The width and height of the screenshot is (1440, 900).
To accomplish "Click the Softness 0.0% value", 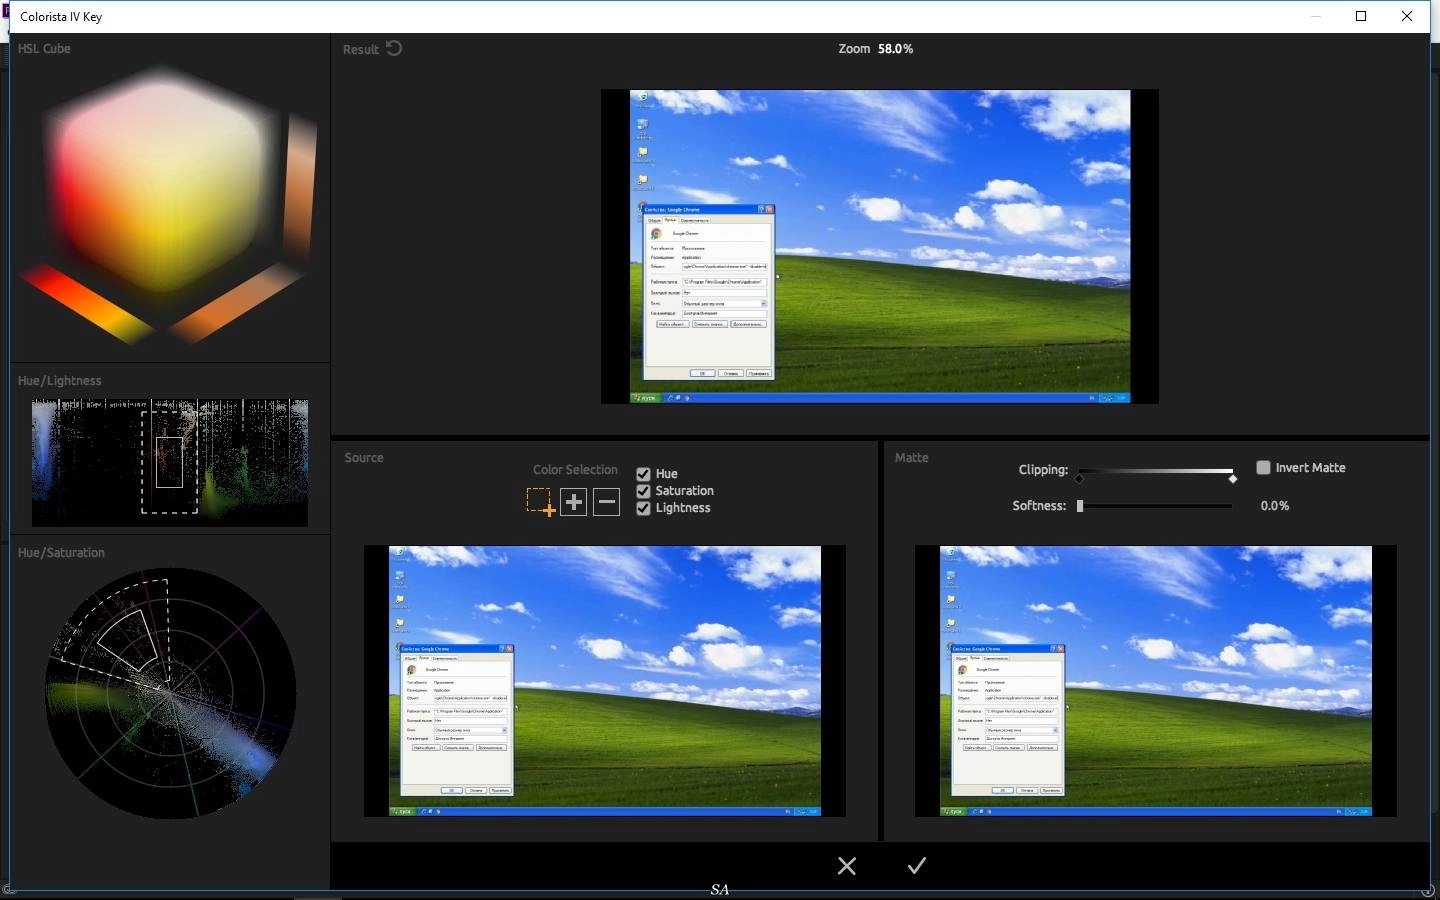I will tap(1275, 506).
